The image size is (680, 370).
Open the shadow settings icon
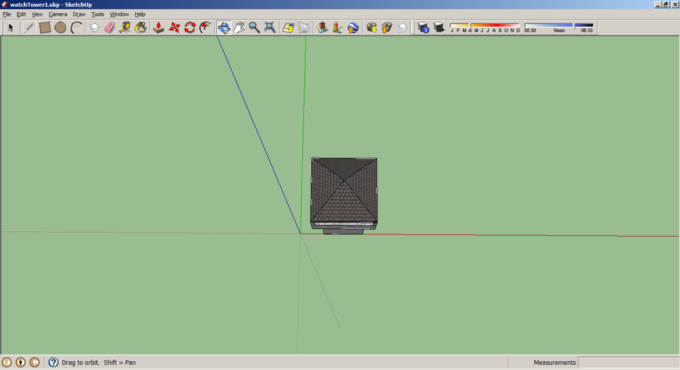tap(423, 28)
